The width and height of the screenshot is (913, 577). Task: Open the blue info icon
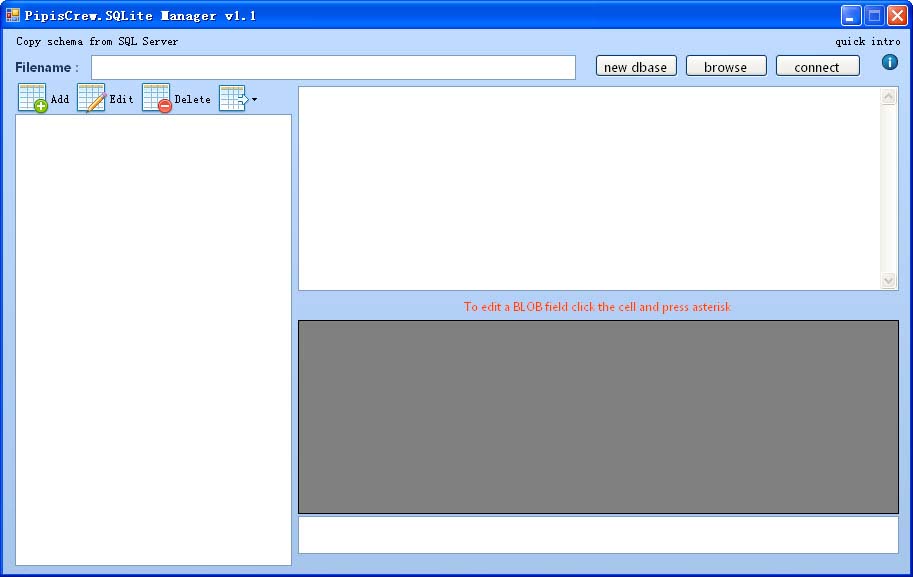[x=889, y=62]
